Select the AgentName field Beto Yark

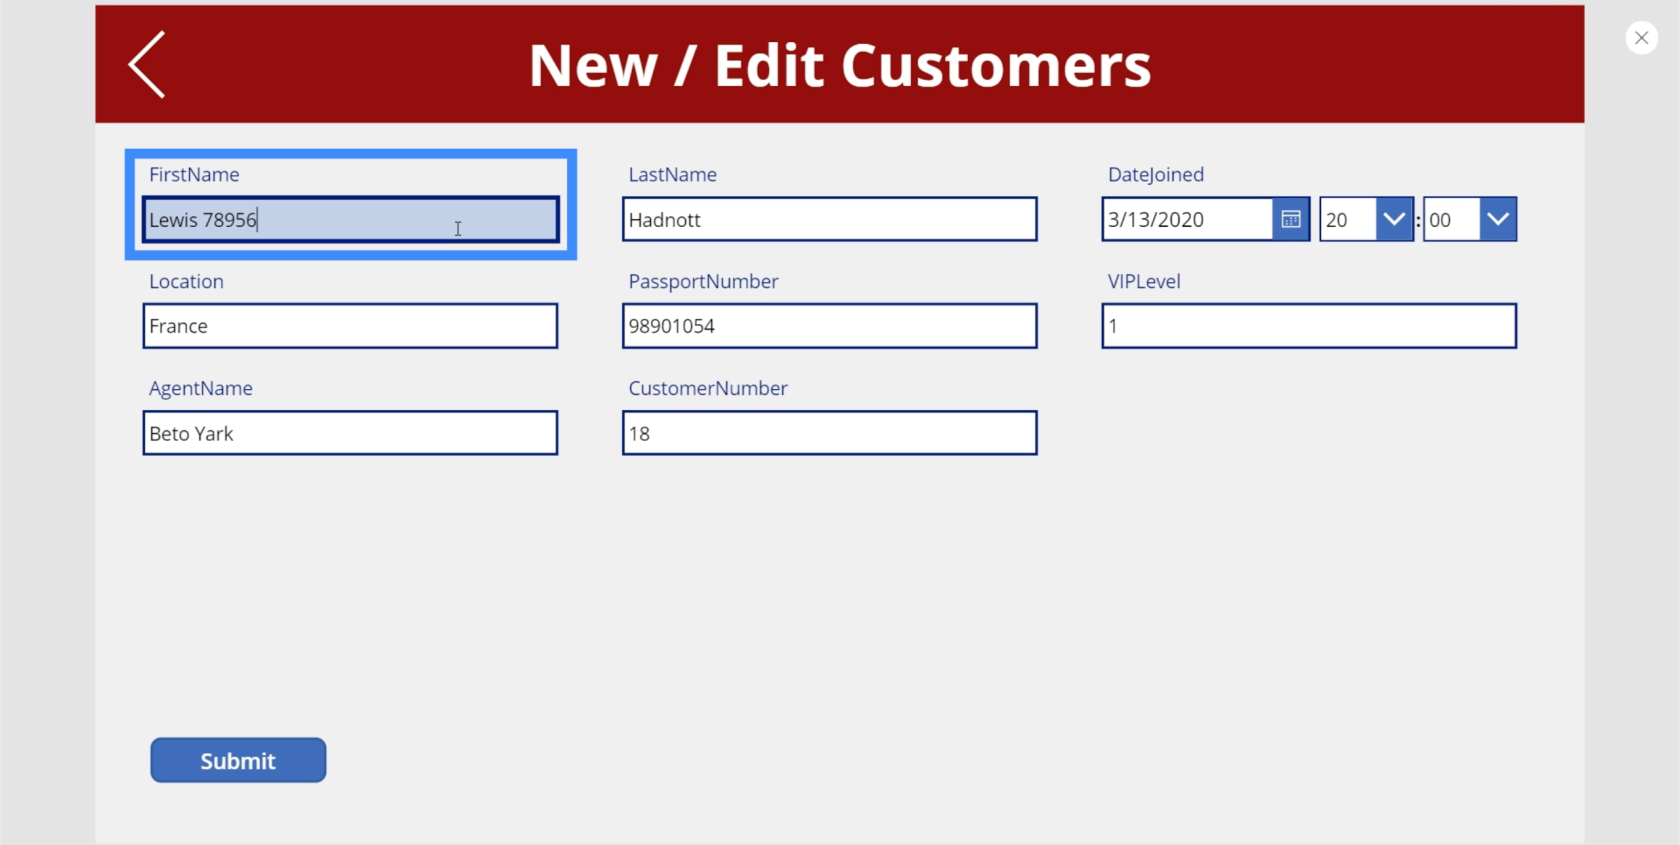point(350,433)
